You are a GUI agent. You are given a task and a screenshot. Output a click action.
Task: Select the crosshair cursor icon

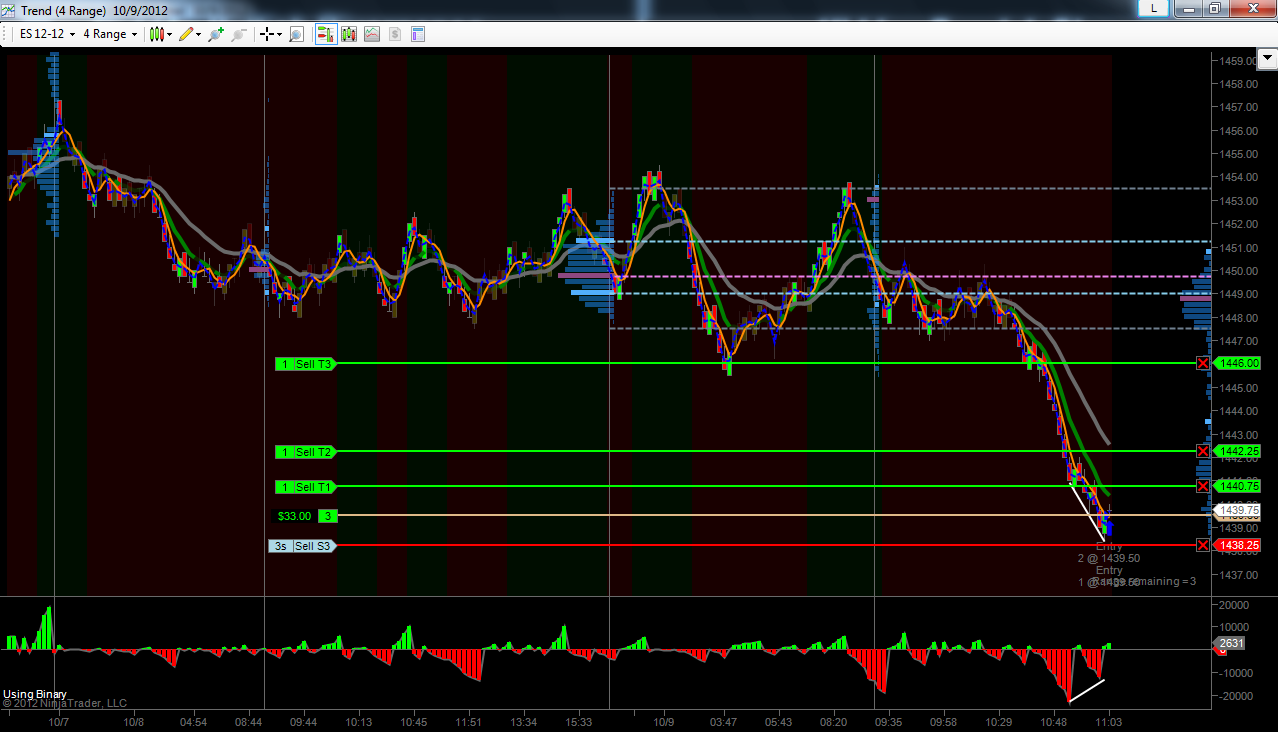pos(266,34)
